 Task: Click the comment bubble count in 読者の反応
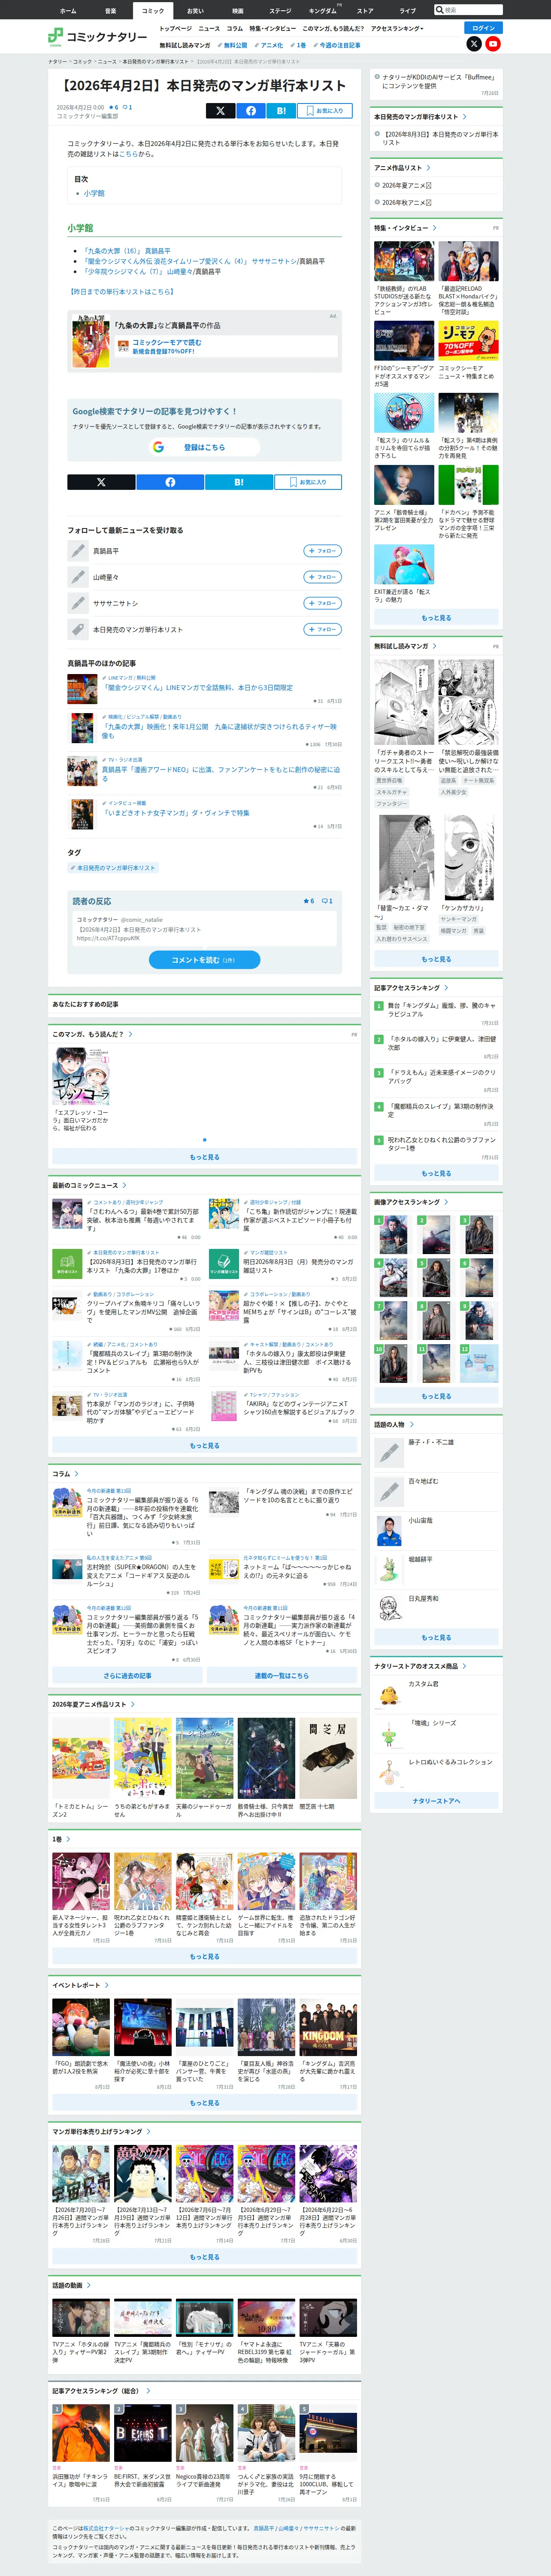326,901
